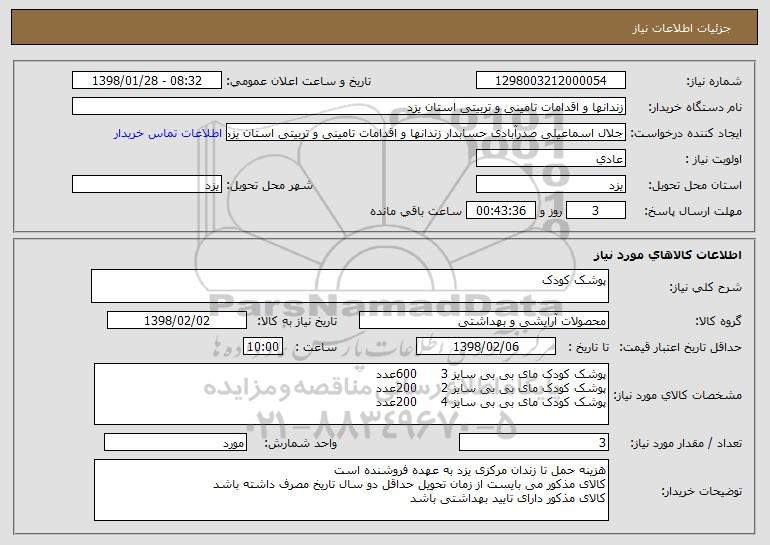This screenshot has width=770, height=545.
Task: Click the label حداقل تاریخ اعتبار قیمت
Action: tap(680, 348)
